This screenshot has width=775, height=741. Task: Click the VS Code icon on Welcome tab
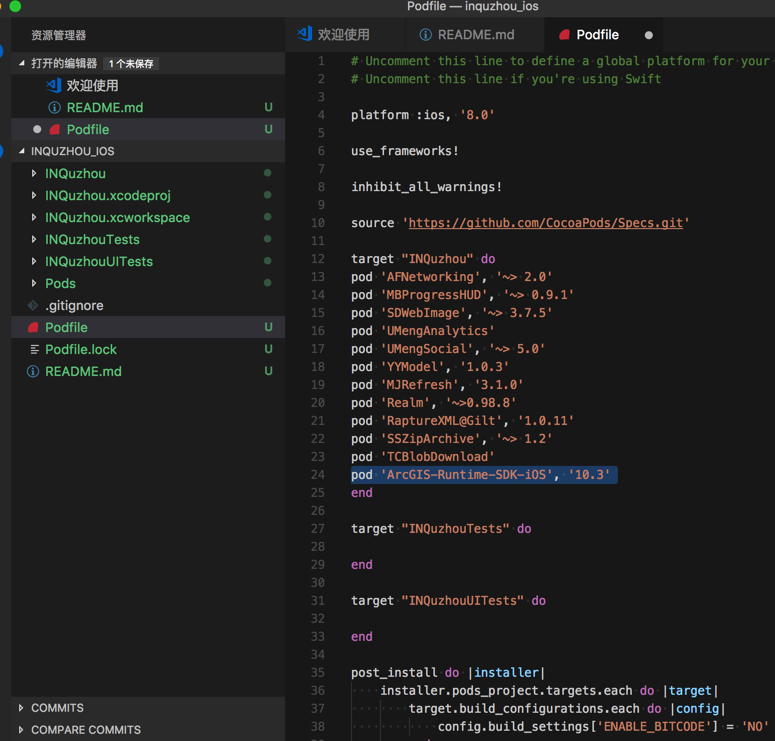coord(305,34)
